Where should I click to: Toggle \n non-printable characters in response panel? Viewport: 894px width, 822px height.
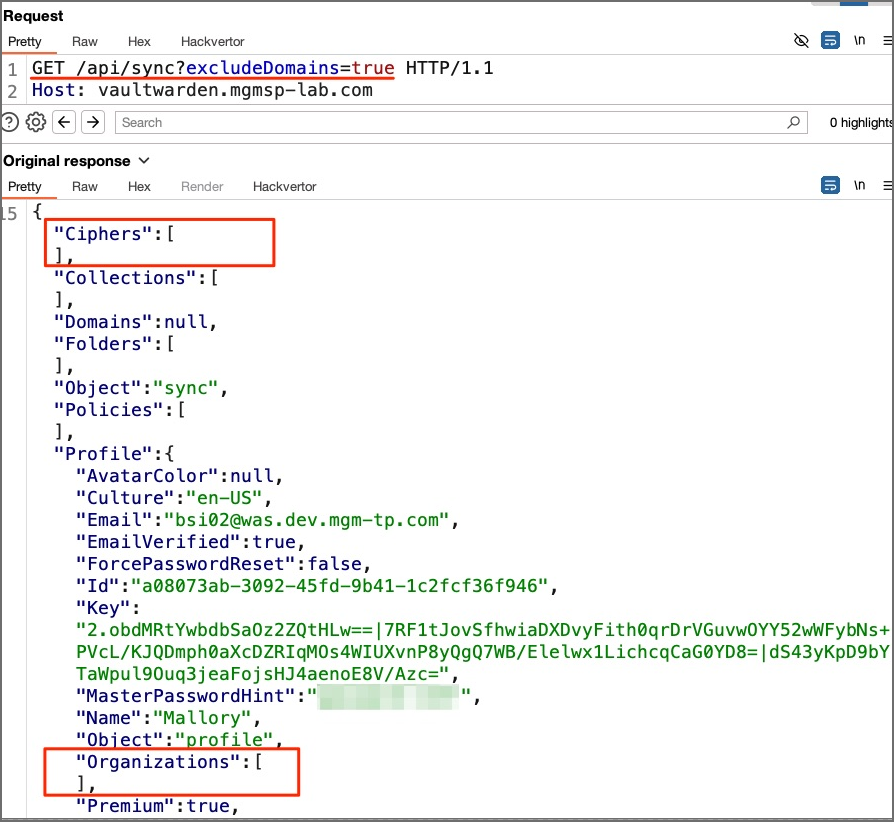[x=859, y=186]
